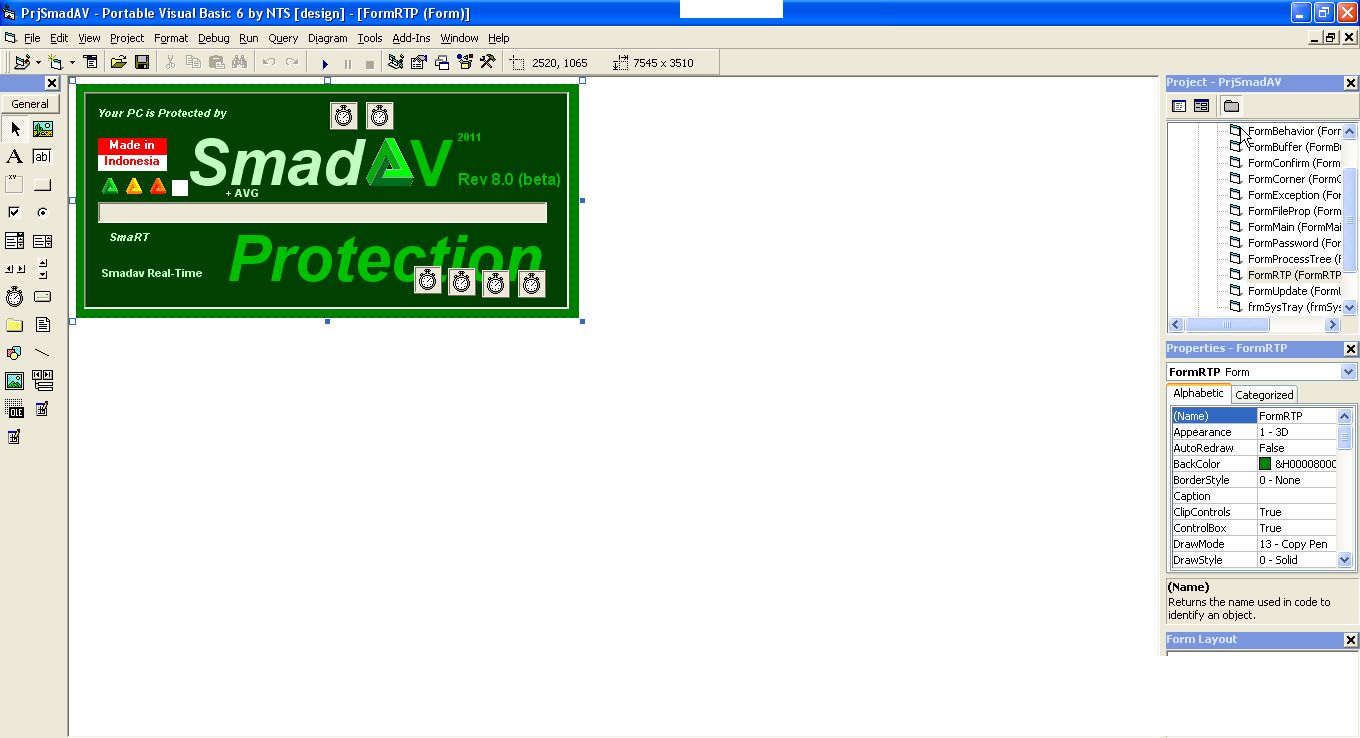Select the Pointer tool in the toolbox
1360x738 pixels.
click(x=14, y=129)
